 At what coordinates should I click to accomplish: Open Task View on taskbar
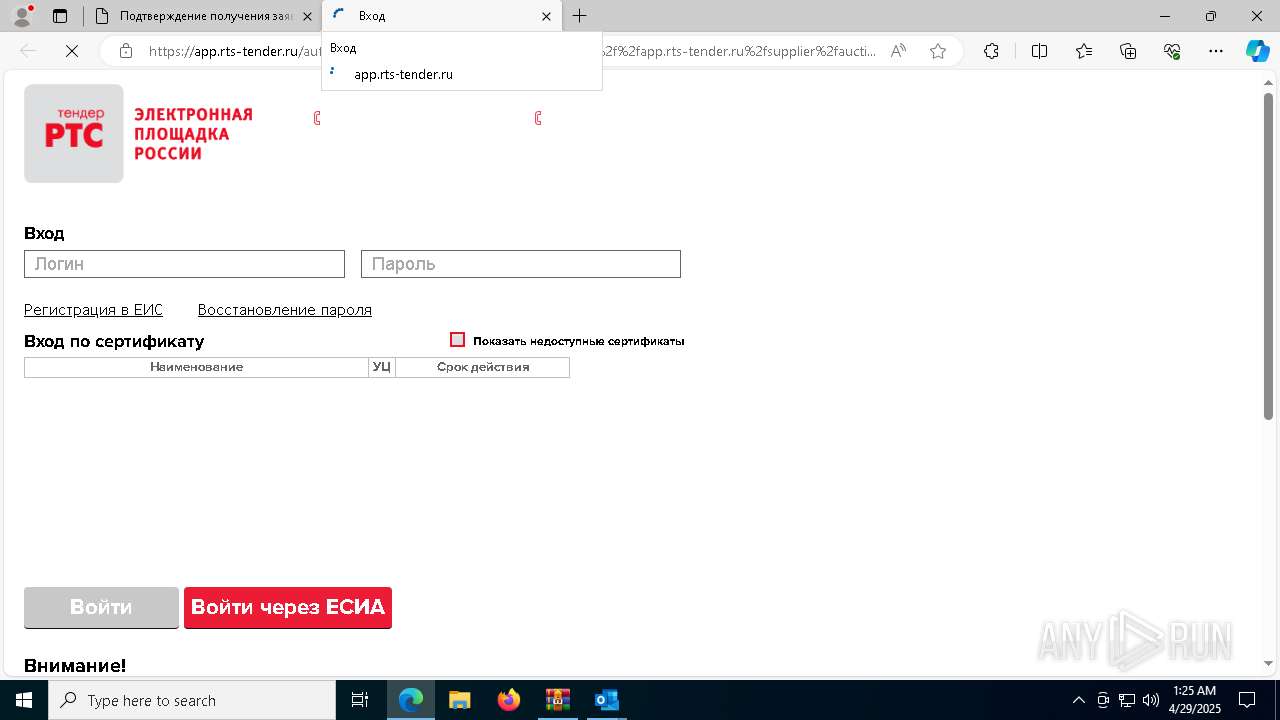360,700
